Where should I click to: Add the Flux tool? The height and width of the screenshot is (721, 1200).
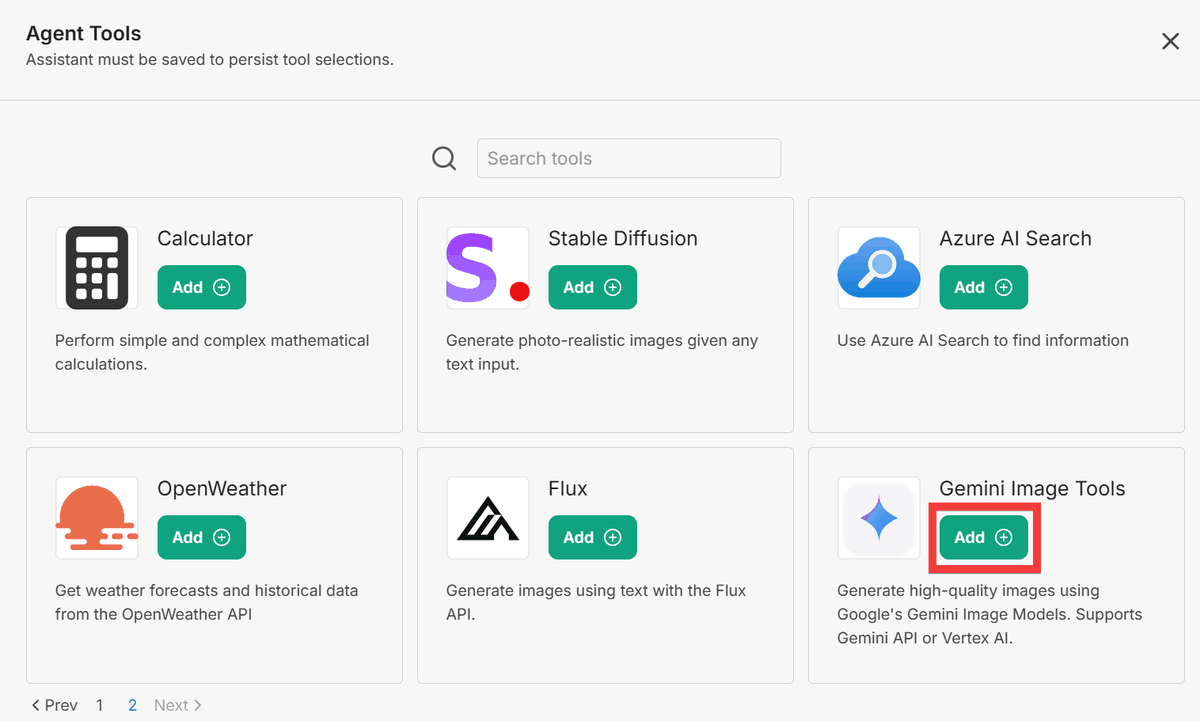click(x=592, y=537)
